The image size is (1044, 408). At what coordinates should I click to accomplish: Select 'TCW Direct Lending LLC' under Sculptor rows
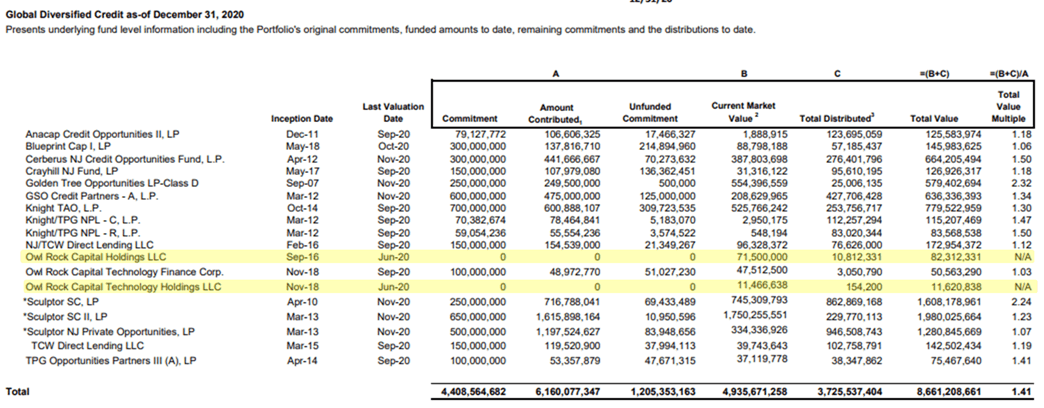(x=87, y=346)
